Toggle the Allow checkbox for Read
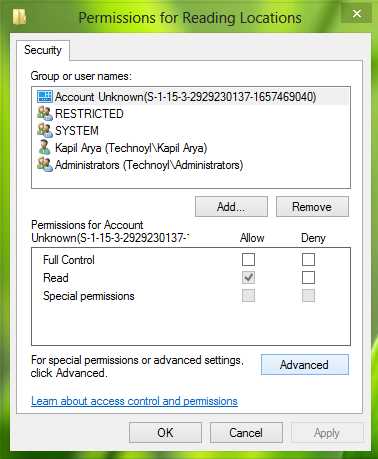Image resolution: width=378 pixels, height=459 pixels. point(248,277)
